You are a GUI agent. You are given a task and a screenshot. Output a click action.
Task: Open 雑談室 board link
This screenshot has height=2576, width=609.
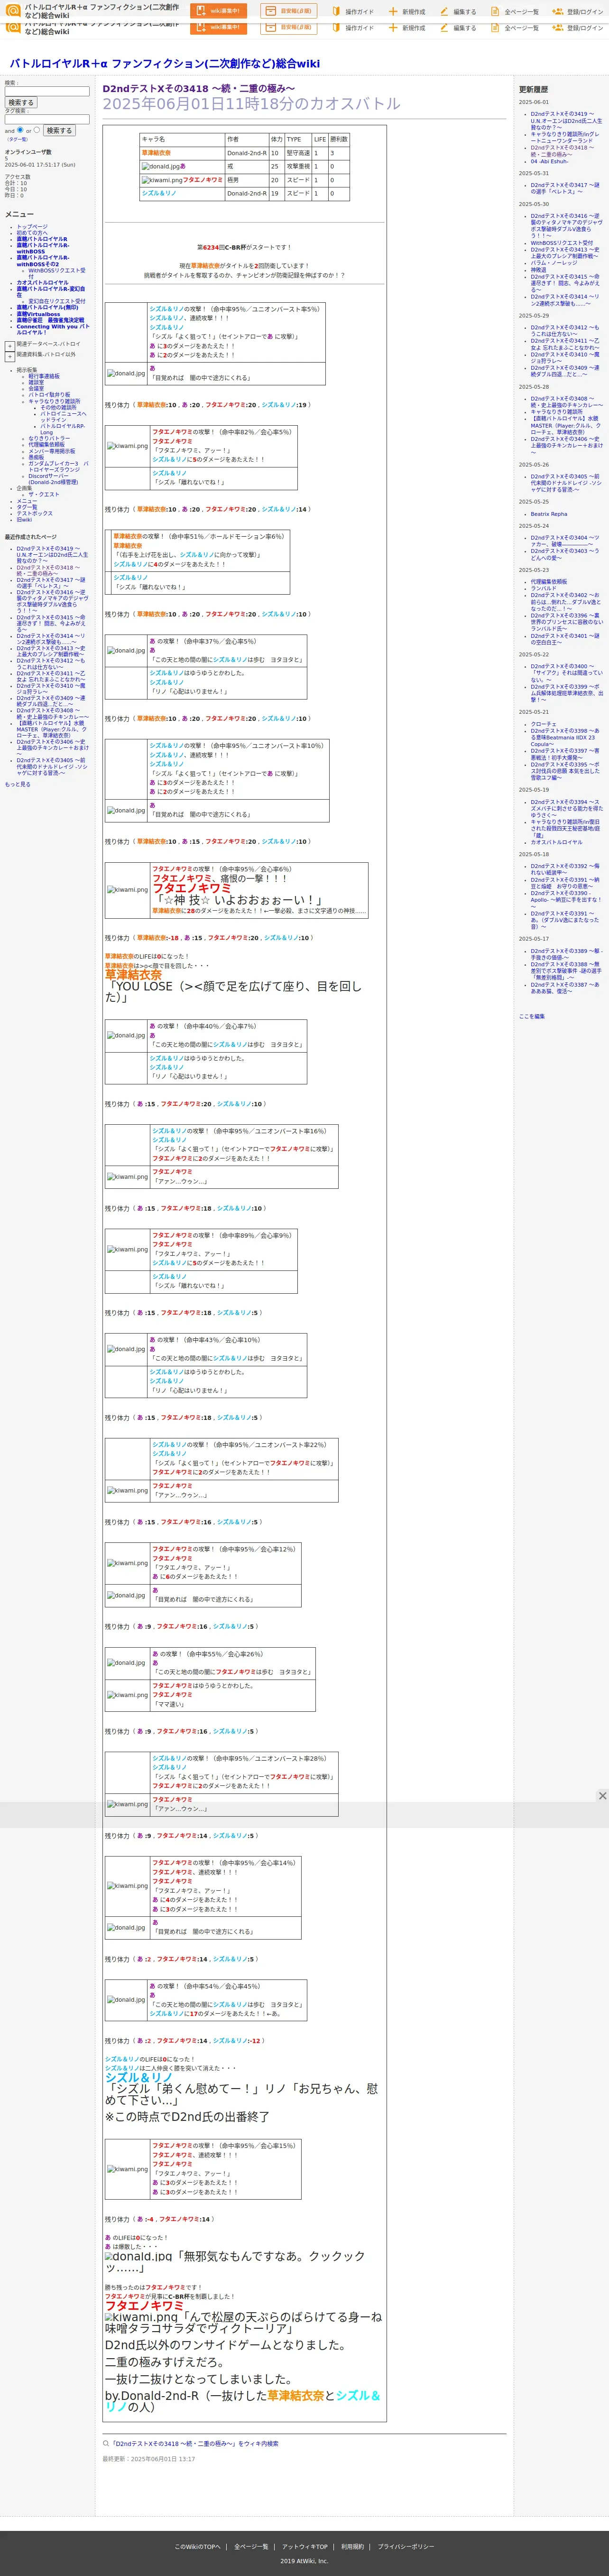[x=36, y=382]
